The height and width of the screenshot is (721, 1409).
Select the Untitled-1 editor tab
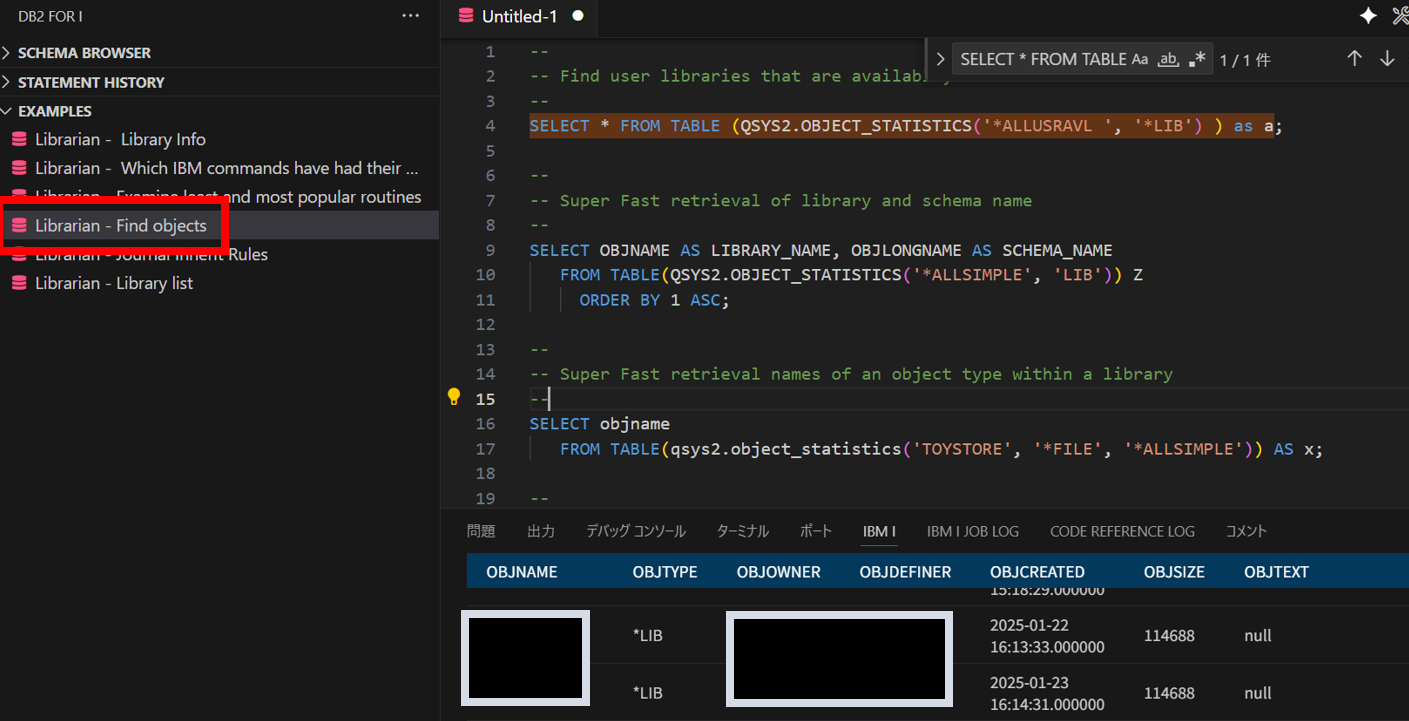tap(520, 16)
